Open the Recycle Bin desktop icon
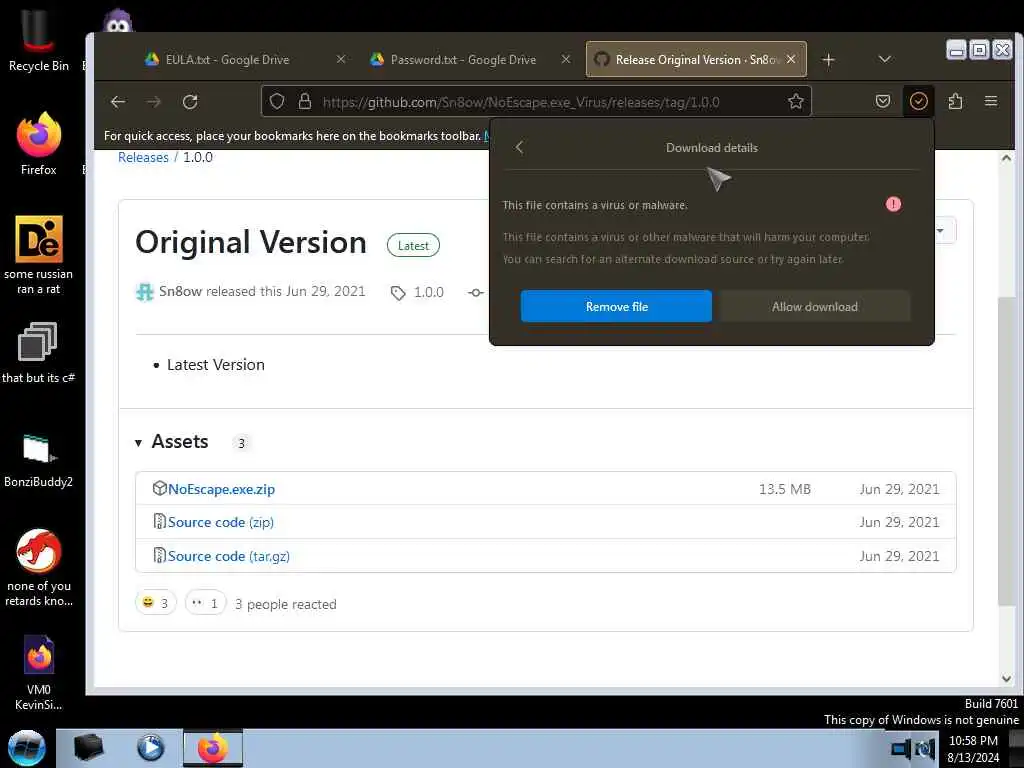This screenshot has width=1024, height=768. tap(38, 39)
